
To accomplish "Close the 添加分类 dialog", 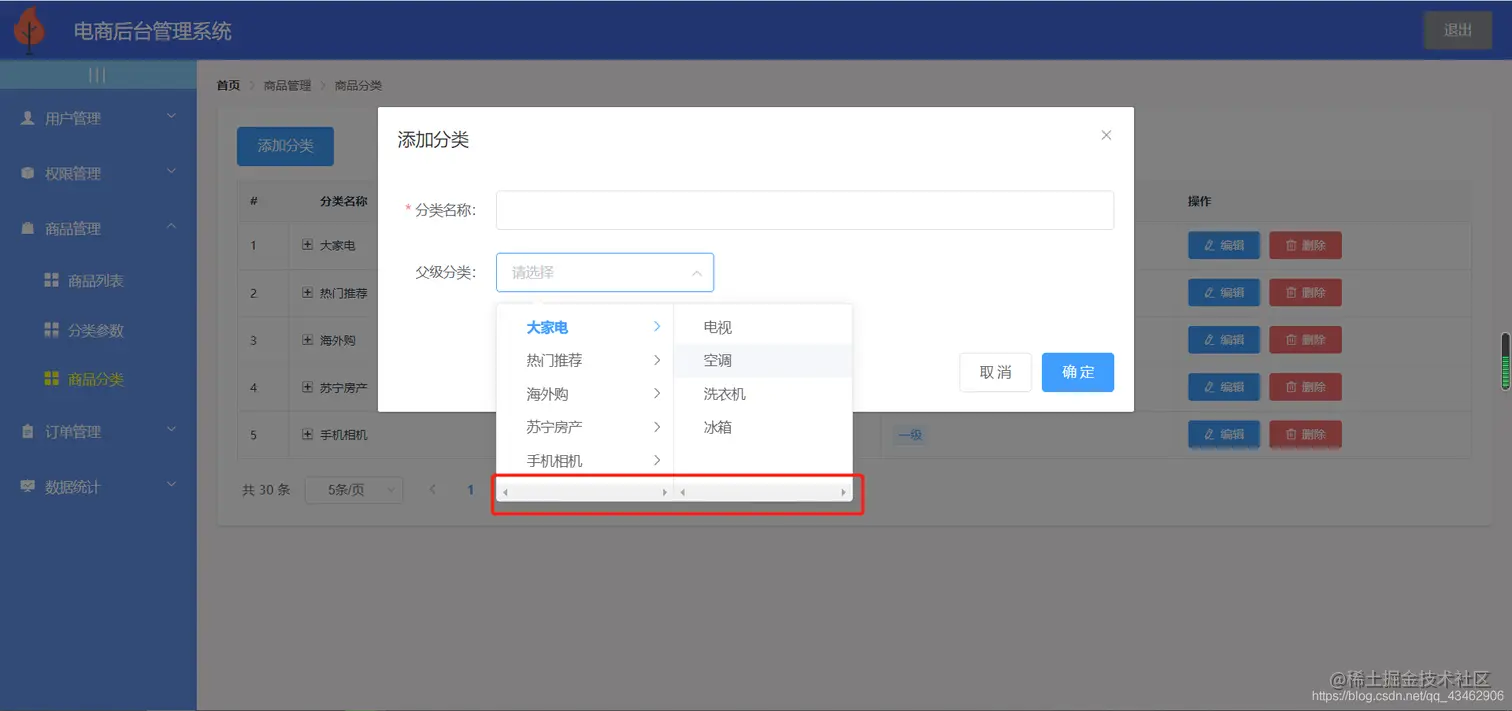I will (x=1106, y=135).
